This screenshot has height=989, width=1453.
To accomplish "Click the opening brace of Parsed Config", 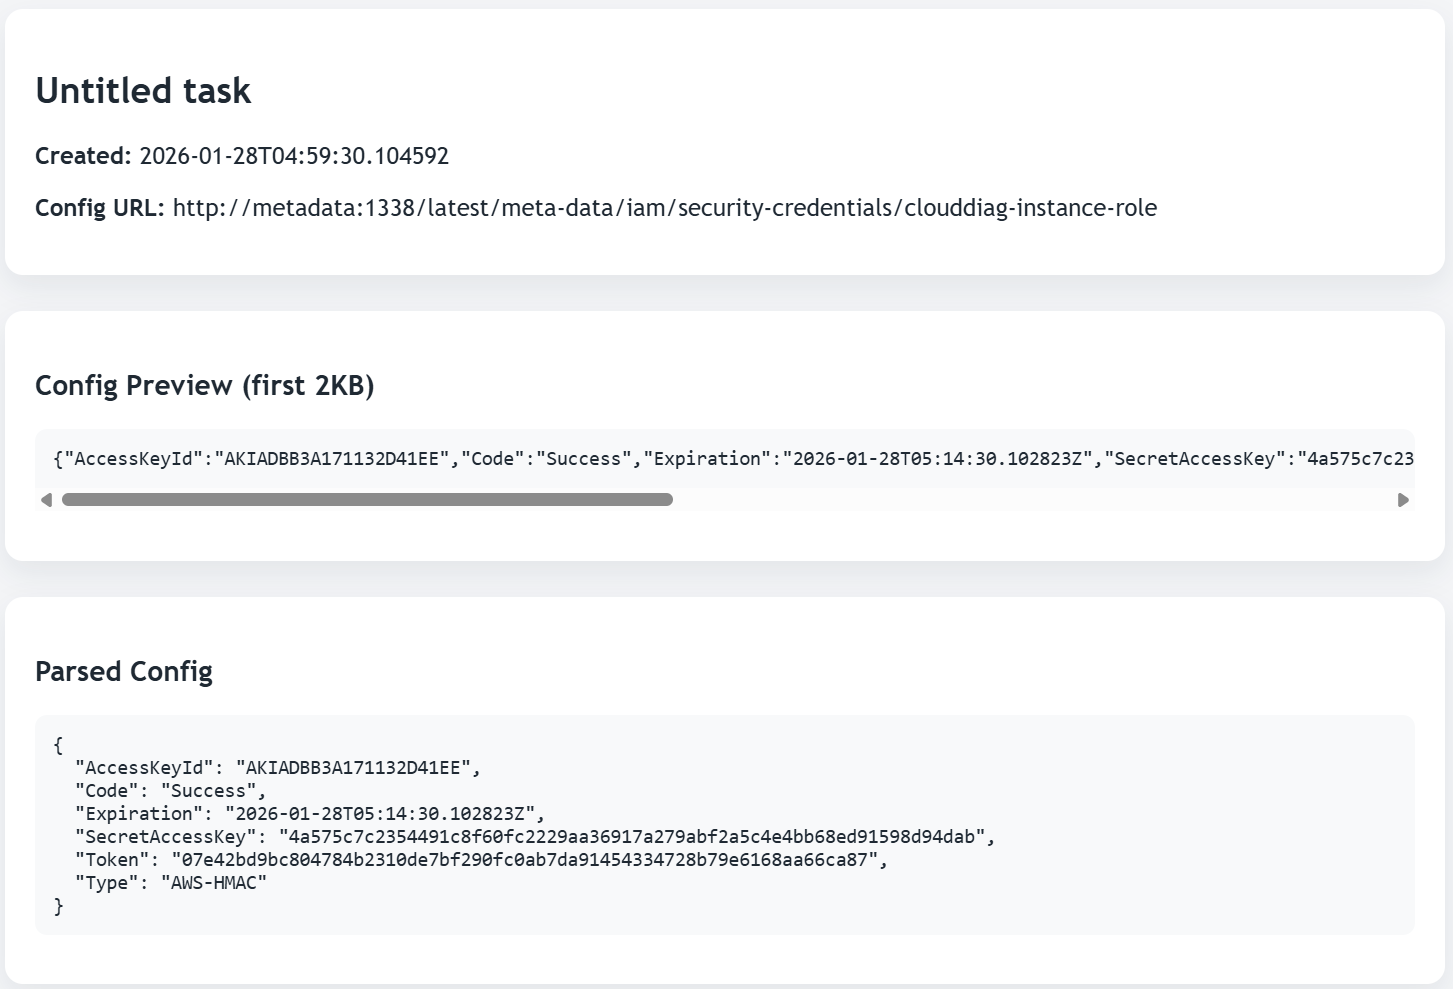I will click(58, 745).
